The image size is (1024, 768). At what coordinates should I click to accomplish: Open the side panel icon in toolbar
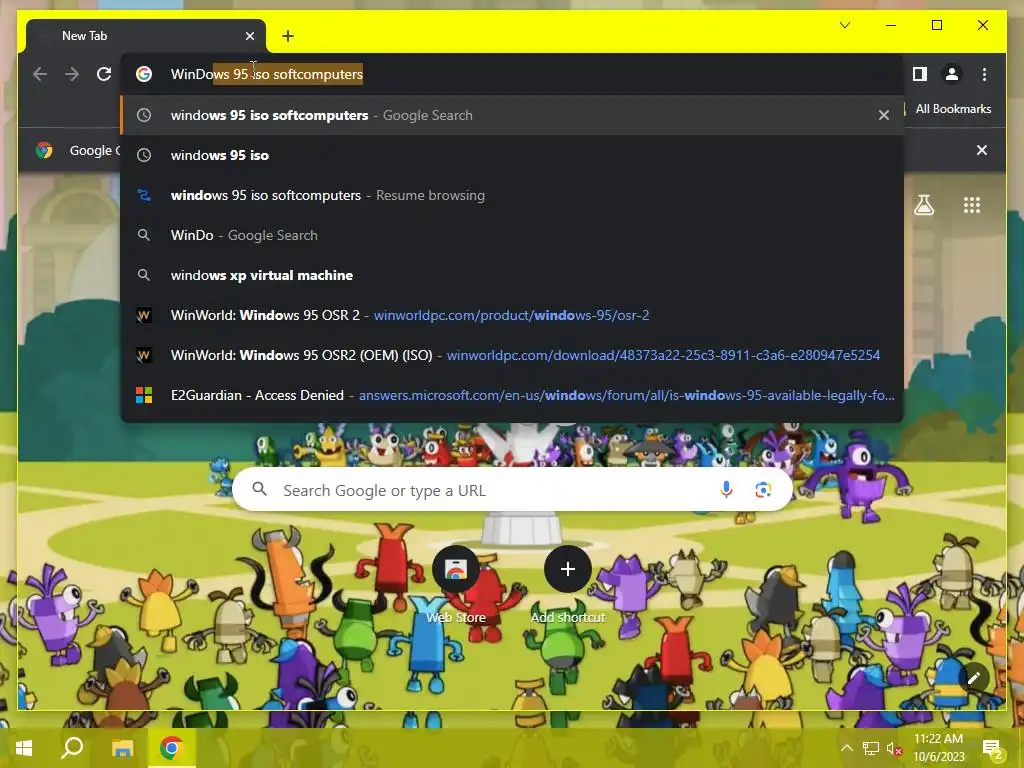[x=920, y=74]
